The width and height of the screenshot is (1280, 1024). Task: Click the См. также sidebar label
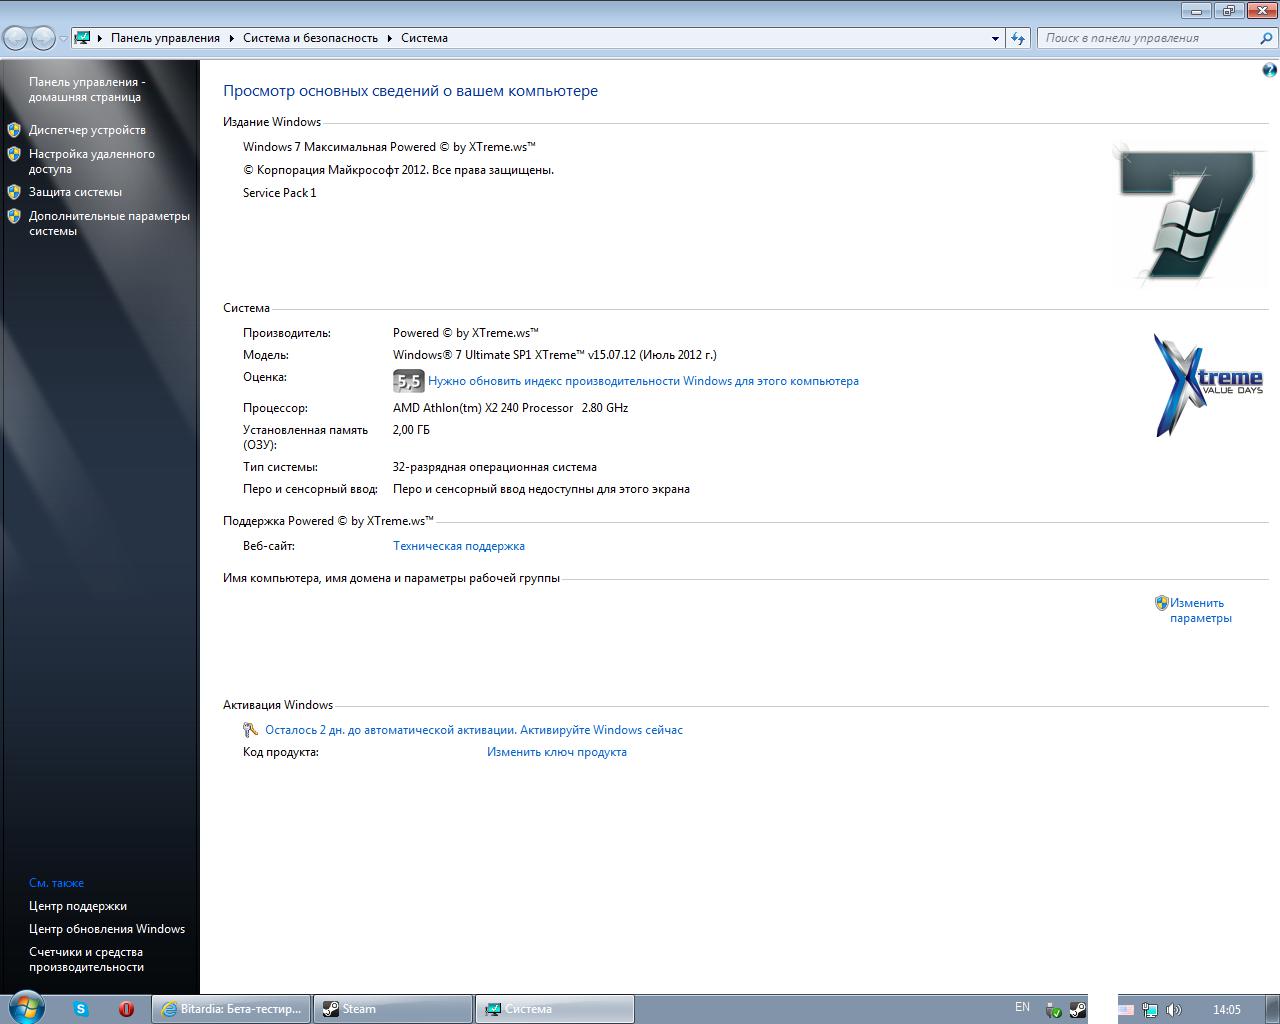[x=56, y=883]
